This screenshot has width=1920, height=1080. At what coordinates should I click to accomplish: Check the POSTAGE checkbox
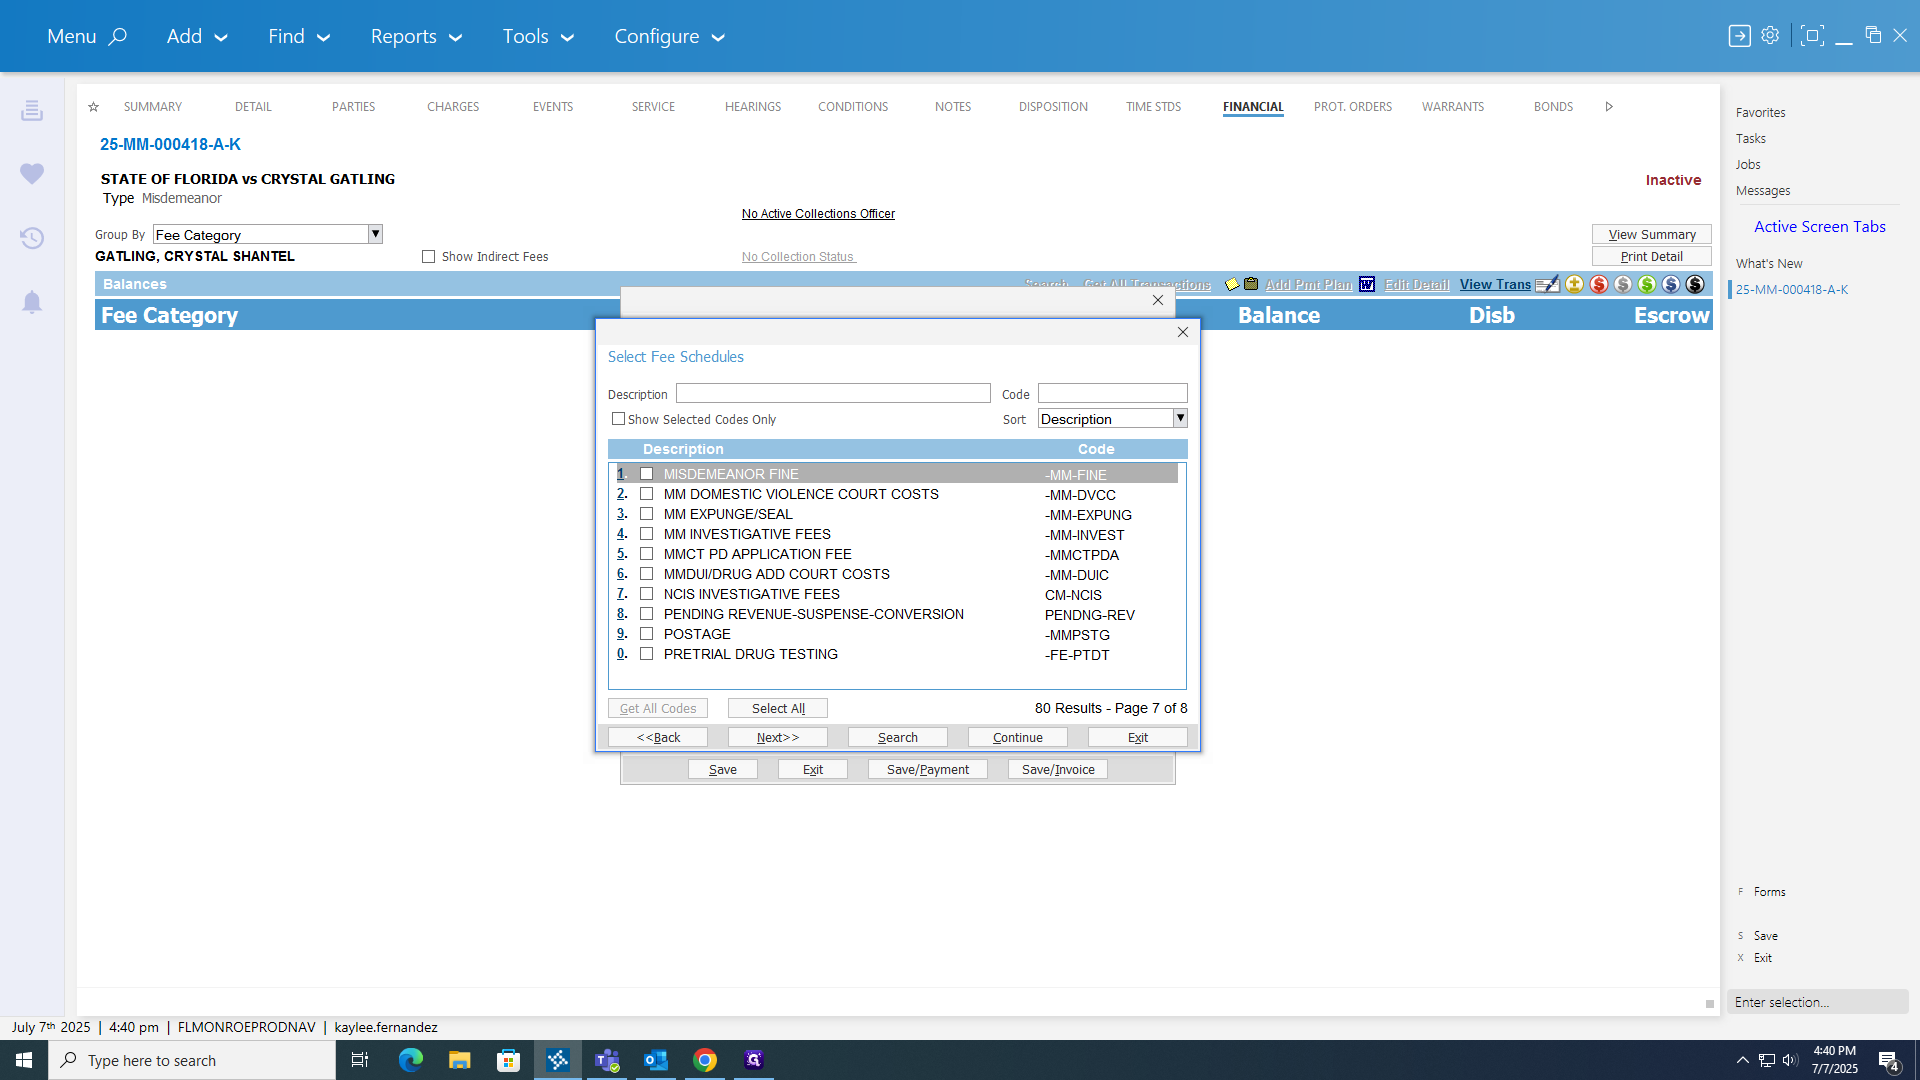tap(647, 634)
